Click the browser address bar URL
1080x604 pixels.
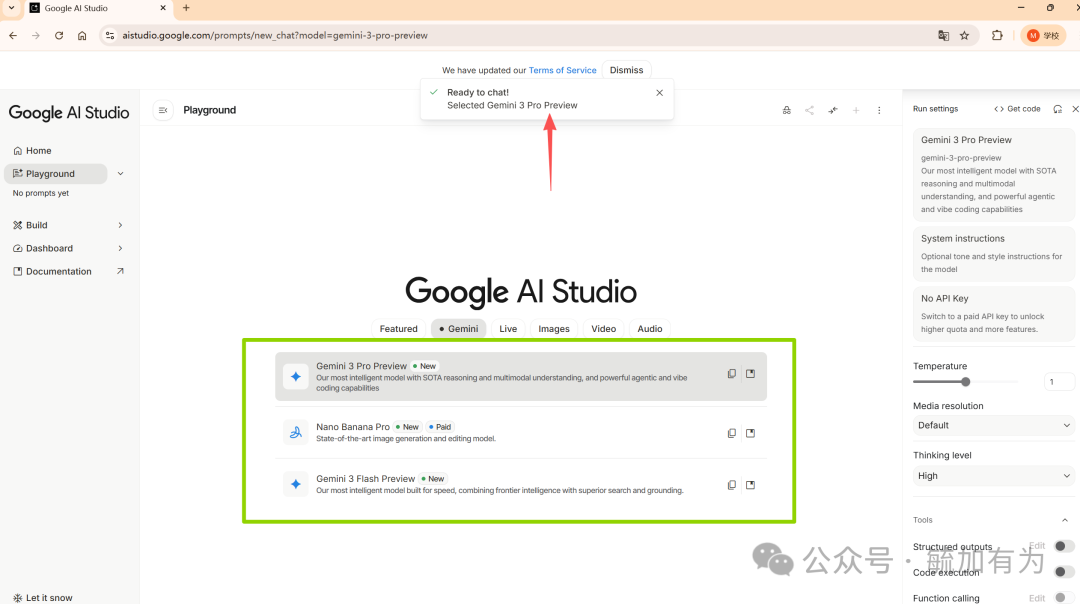(x=275, y=35)
